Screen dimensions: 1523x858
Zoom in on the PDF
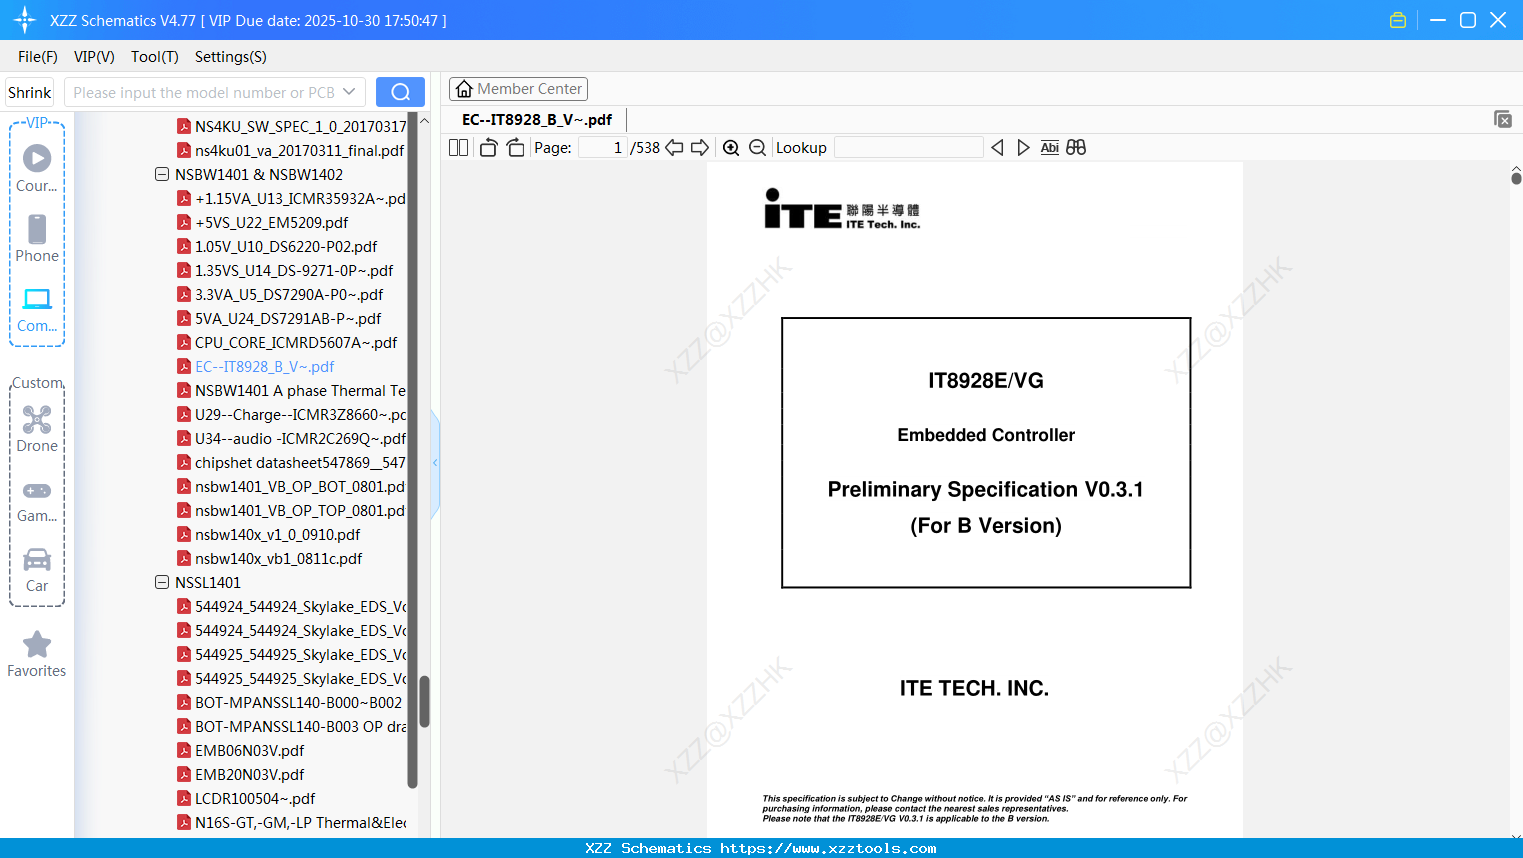point(731,148)
